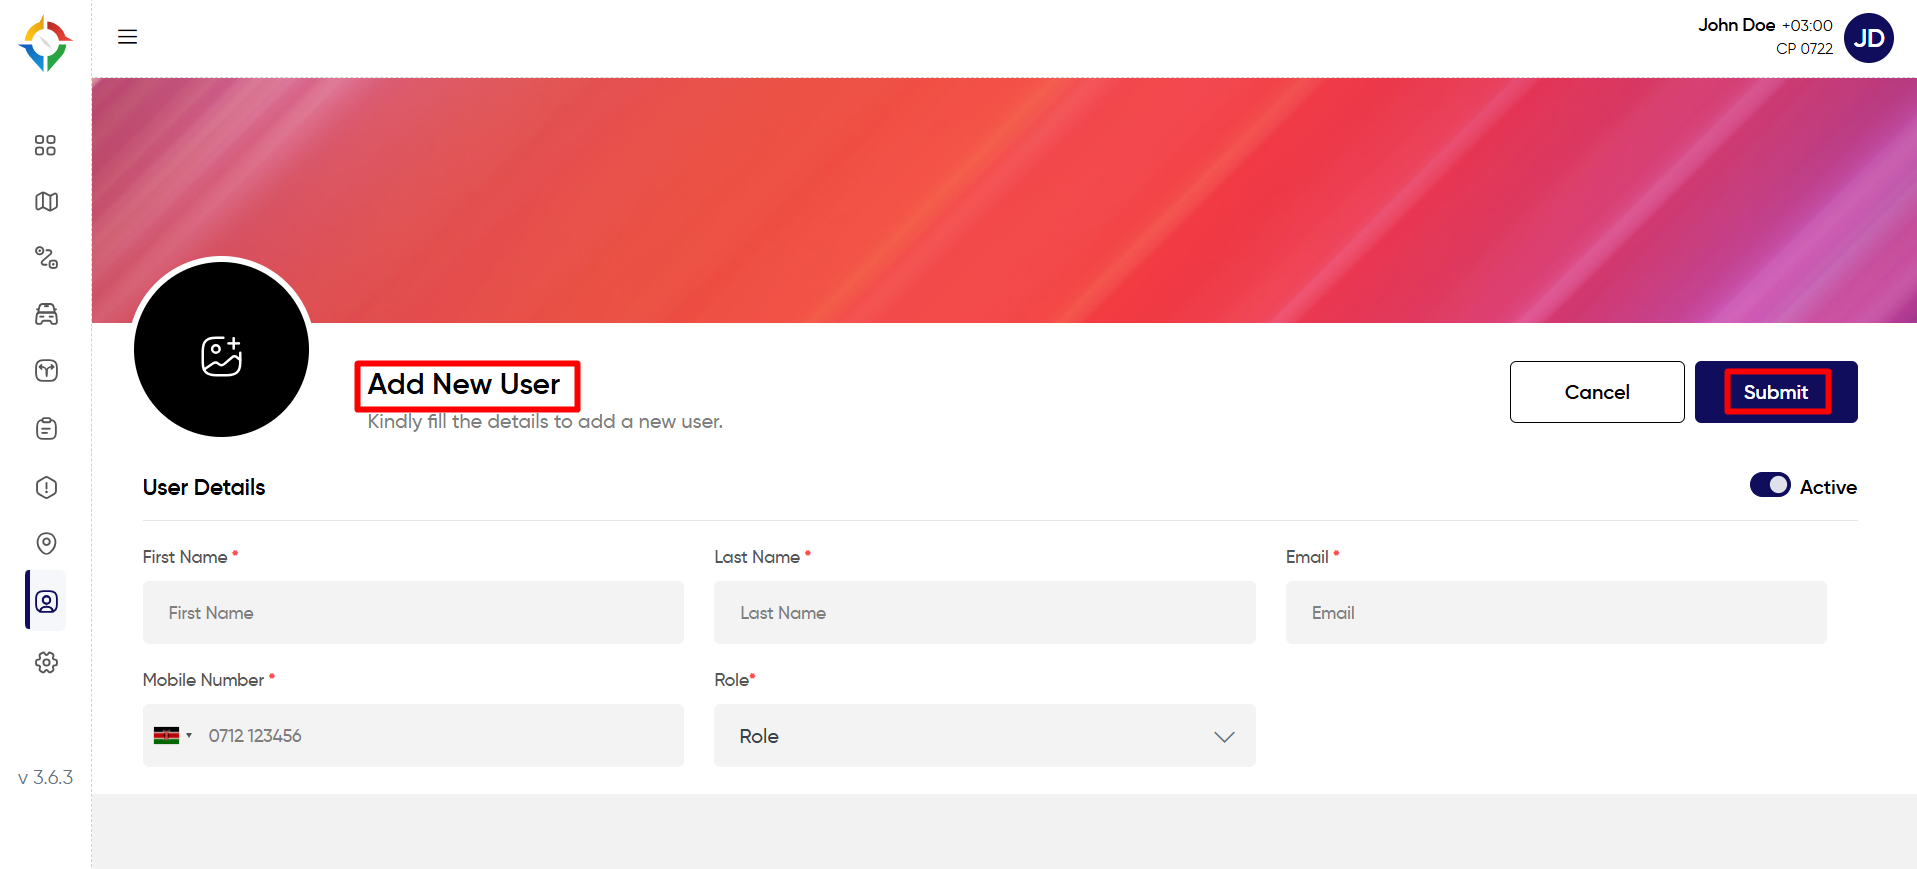Click the +03:00 timezone text

pos(1807,26)
